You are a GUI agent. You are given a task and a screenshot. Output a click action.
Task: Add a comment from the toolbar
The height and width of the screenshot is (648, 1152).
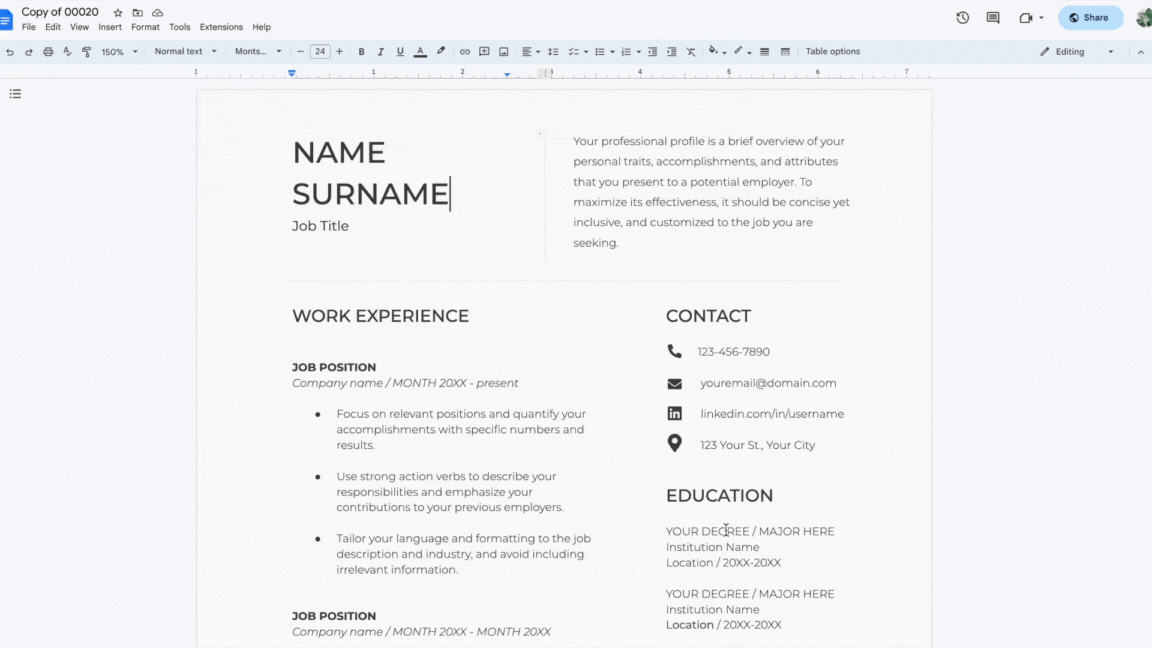pos(484,51)
